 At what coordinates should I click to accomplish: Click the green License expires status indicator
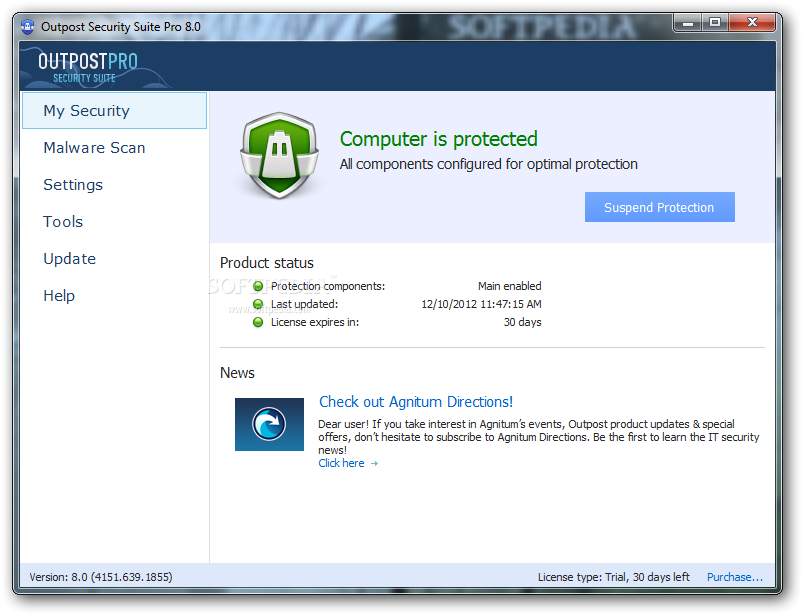[258, 322]
